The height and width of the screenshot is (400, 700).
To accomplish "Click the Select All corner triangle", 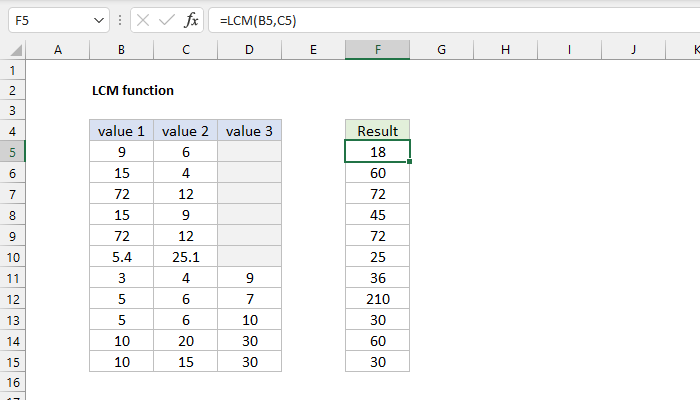I will pyautogui.click(x=17, y=50).
